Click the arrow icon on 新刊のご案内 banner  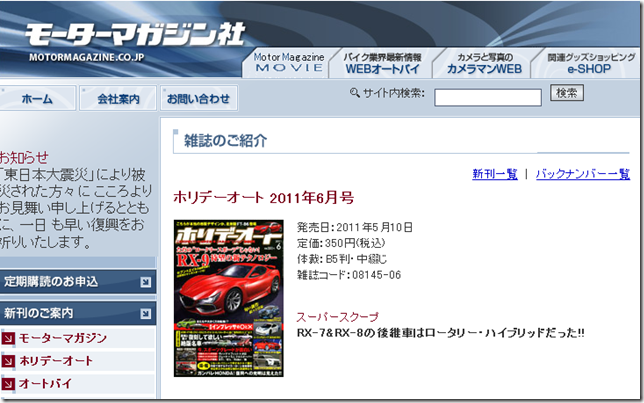click(x=146, y=314)
